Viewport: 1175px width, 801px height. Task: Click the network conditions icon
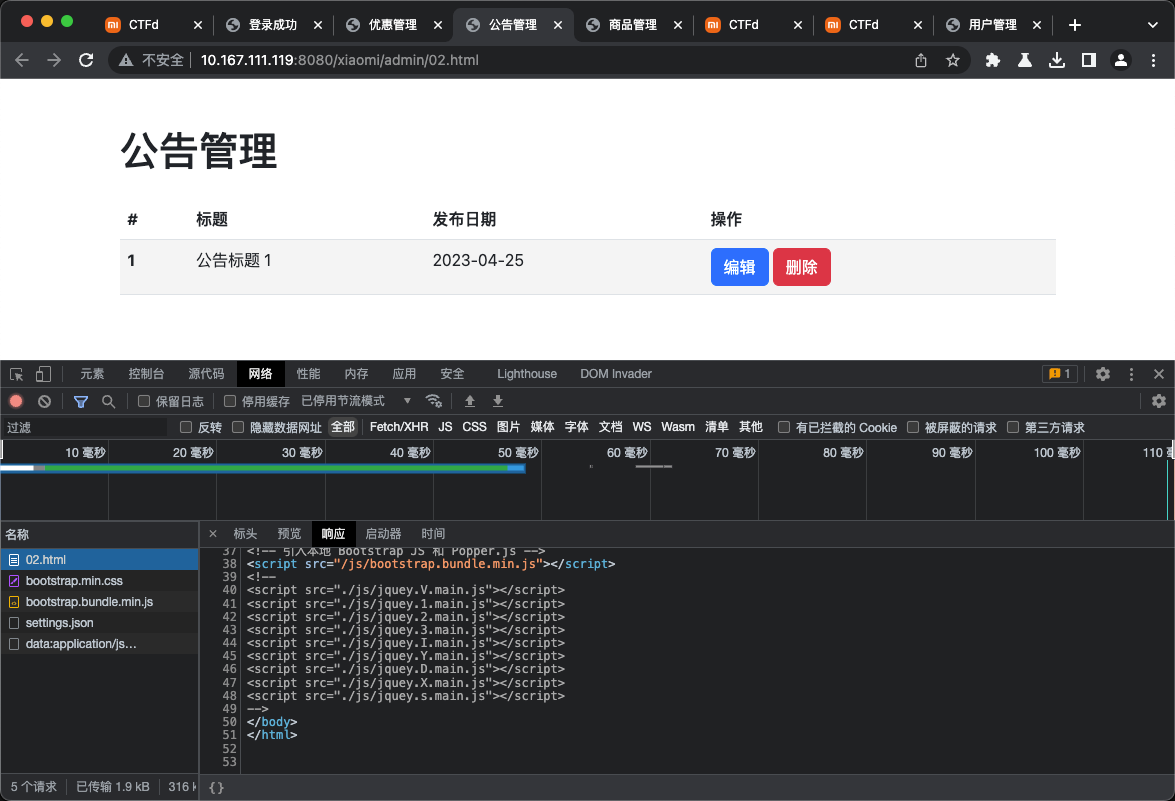(434, 400)
